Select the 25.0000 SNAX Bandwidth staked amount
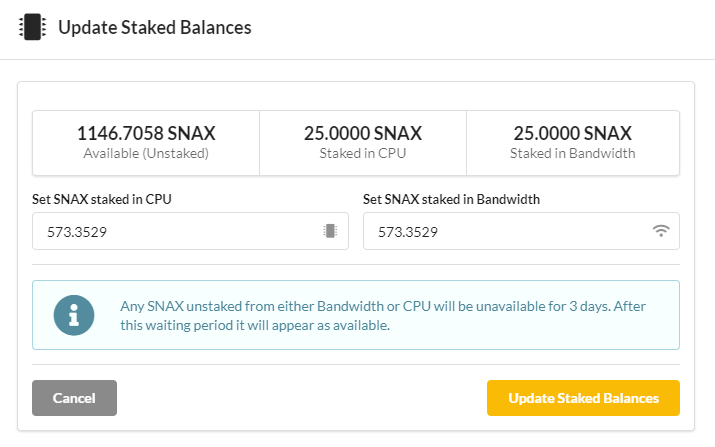Viewport: 715px width, 447px height. pyautogui.click(x=573, y=134)
